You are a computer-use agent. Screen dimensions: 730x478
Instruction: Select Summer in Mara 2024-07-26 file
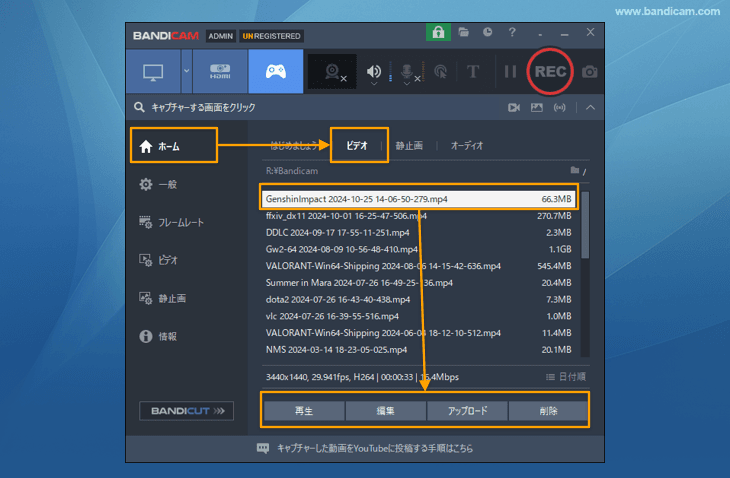[419, 283]
